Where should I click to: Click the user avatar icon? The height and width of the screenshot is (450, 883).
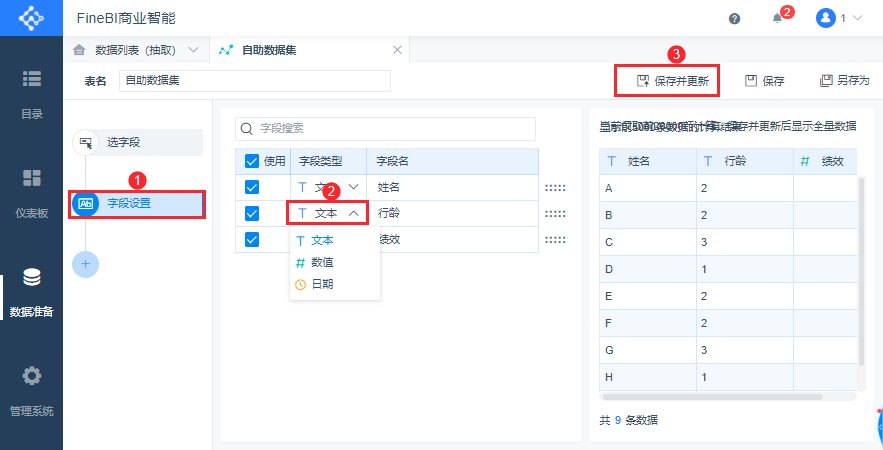826,18
